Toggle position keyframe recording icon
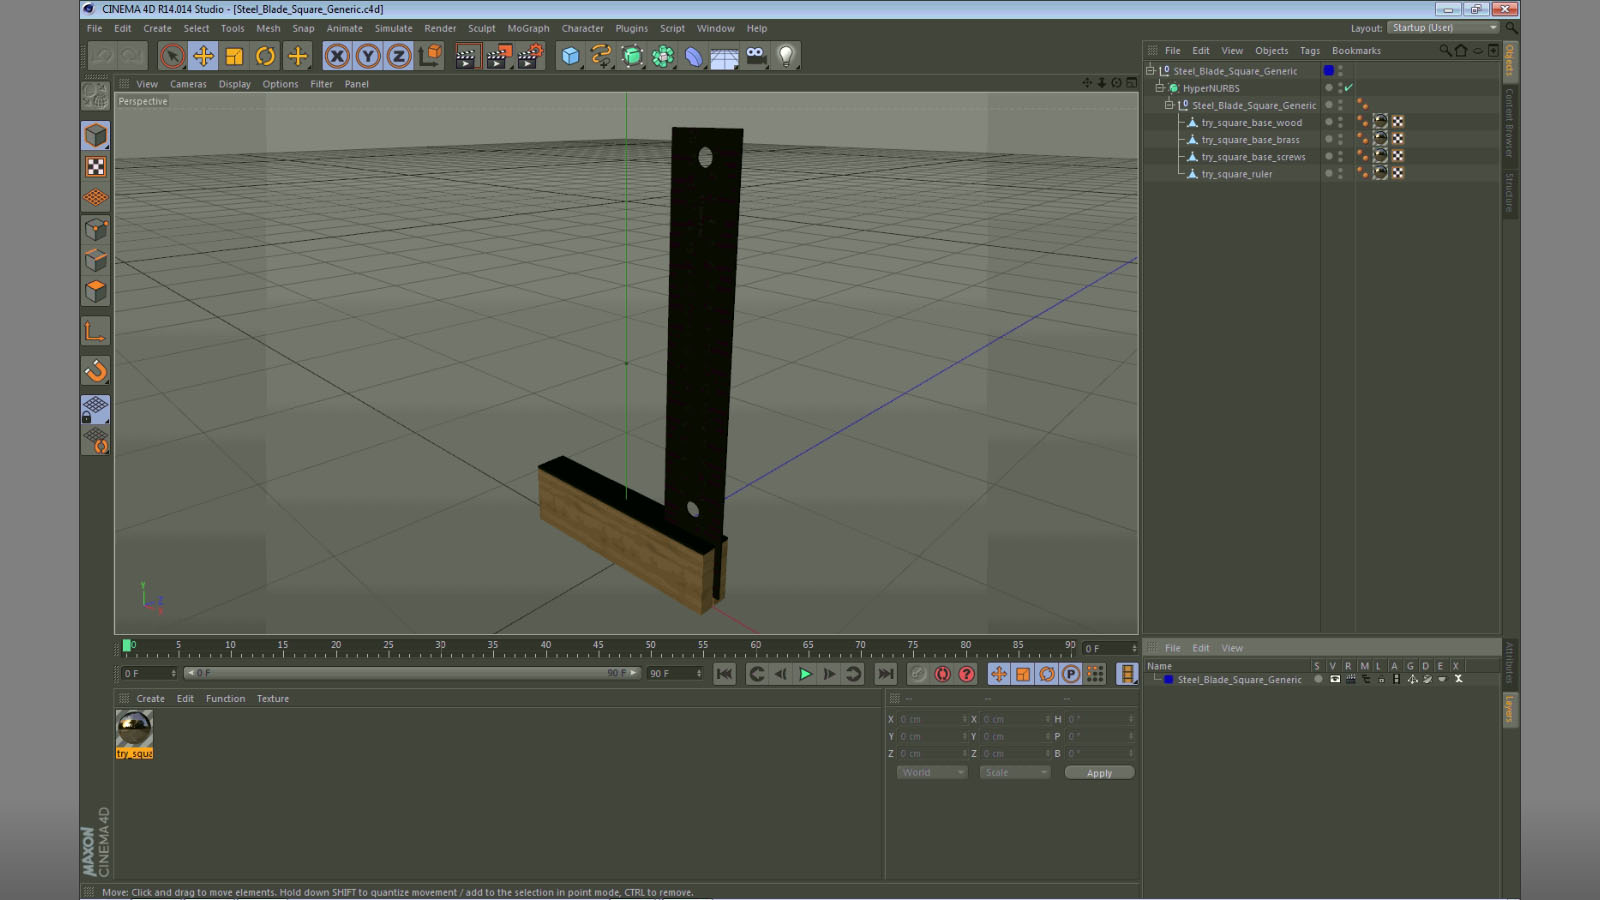The height and width of the screenshot is (900, 1600). click(998, 674)
